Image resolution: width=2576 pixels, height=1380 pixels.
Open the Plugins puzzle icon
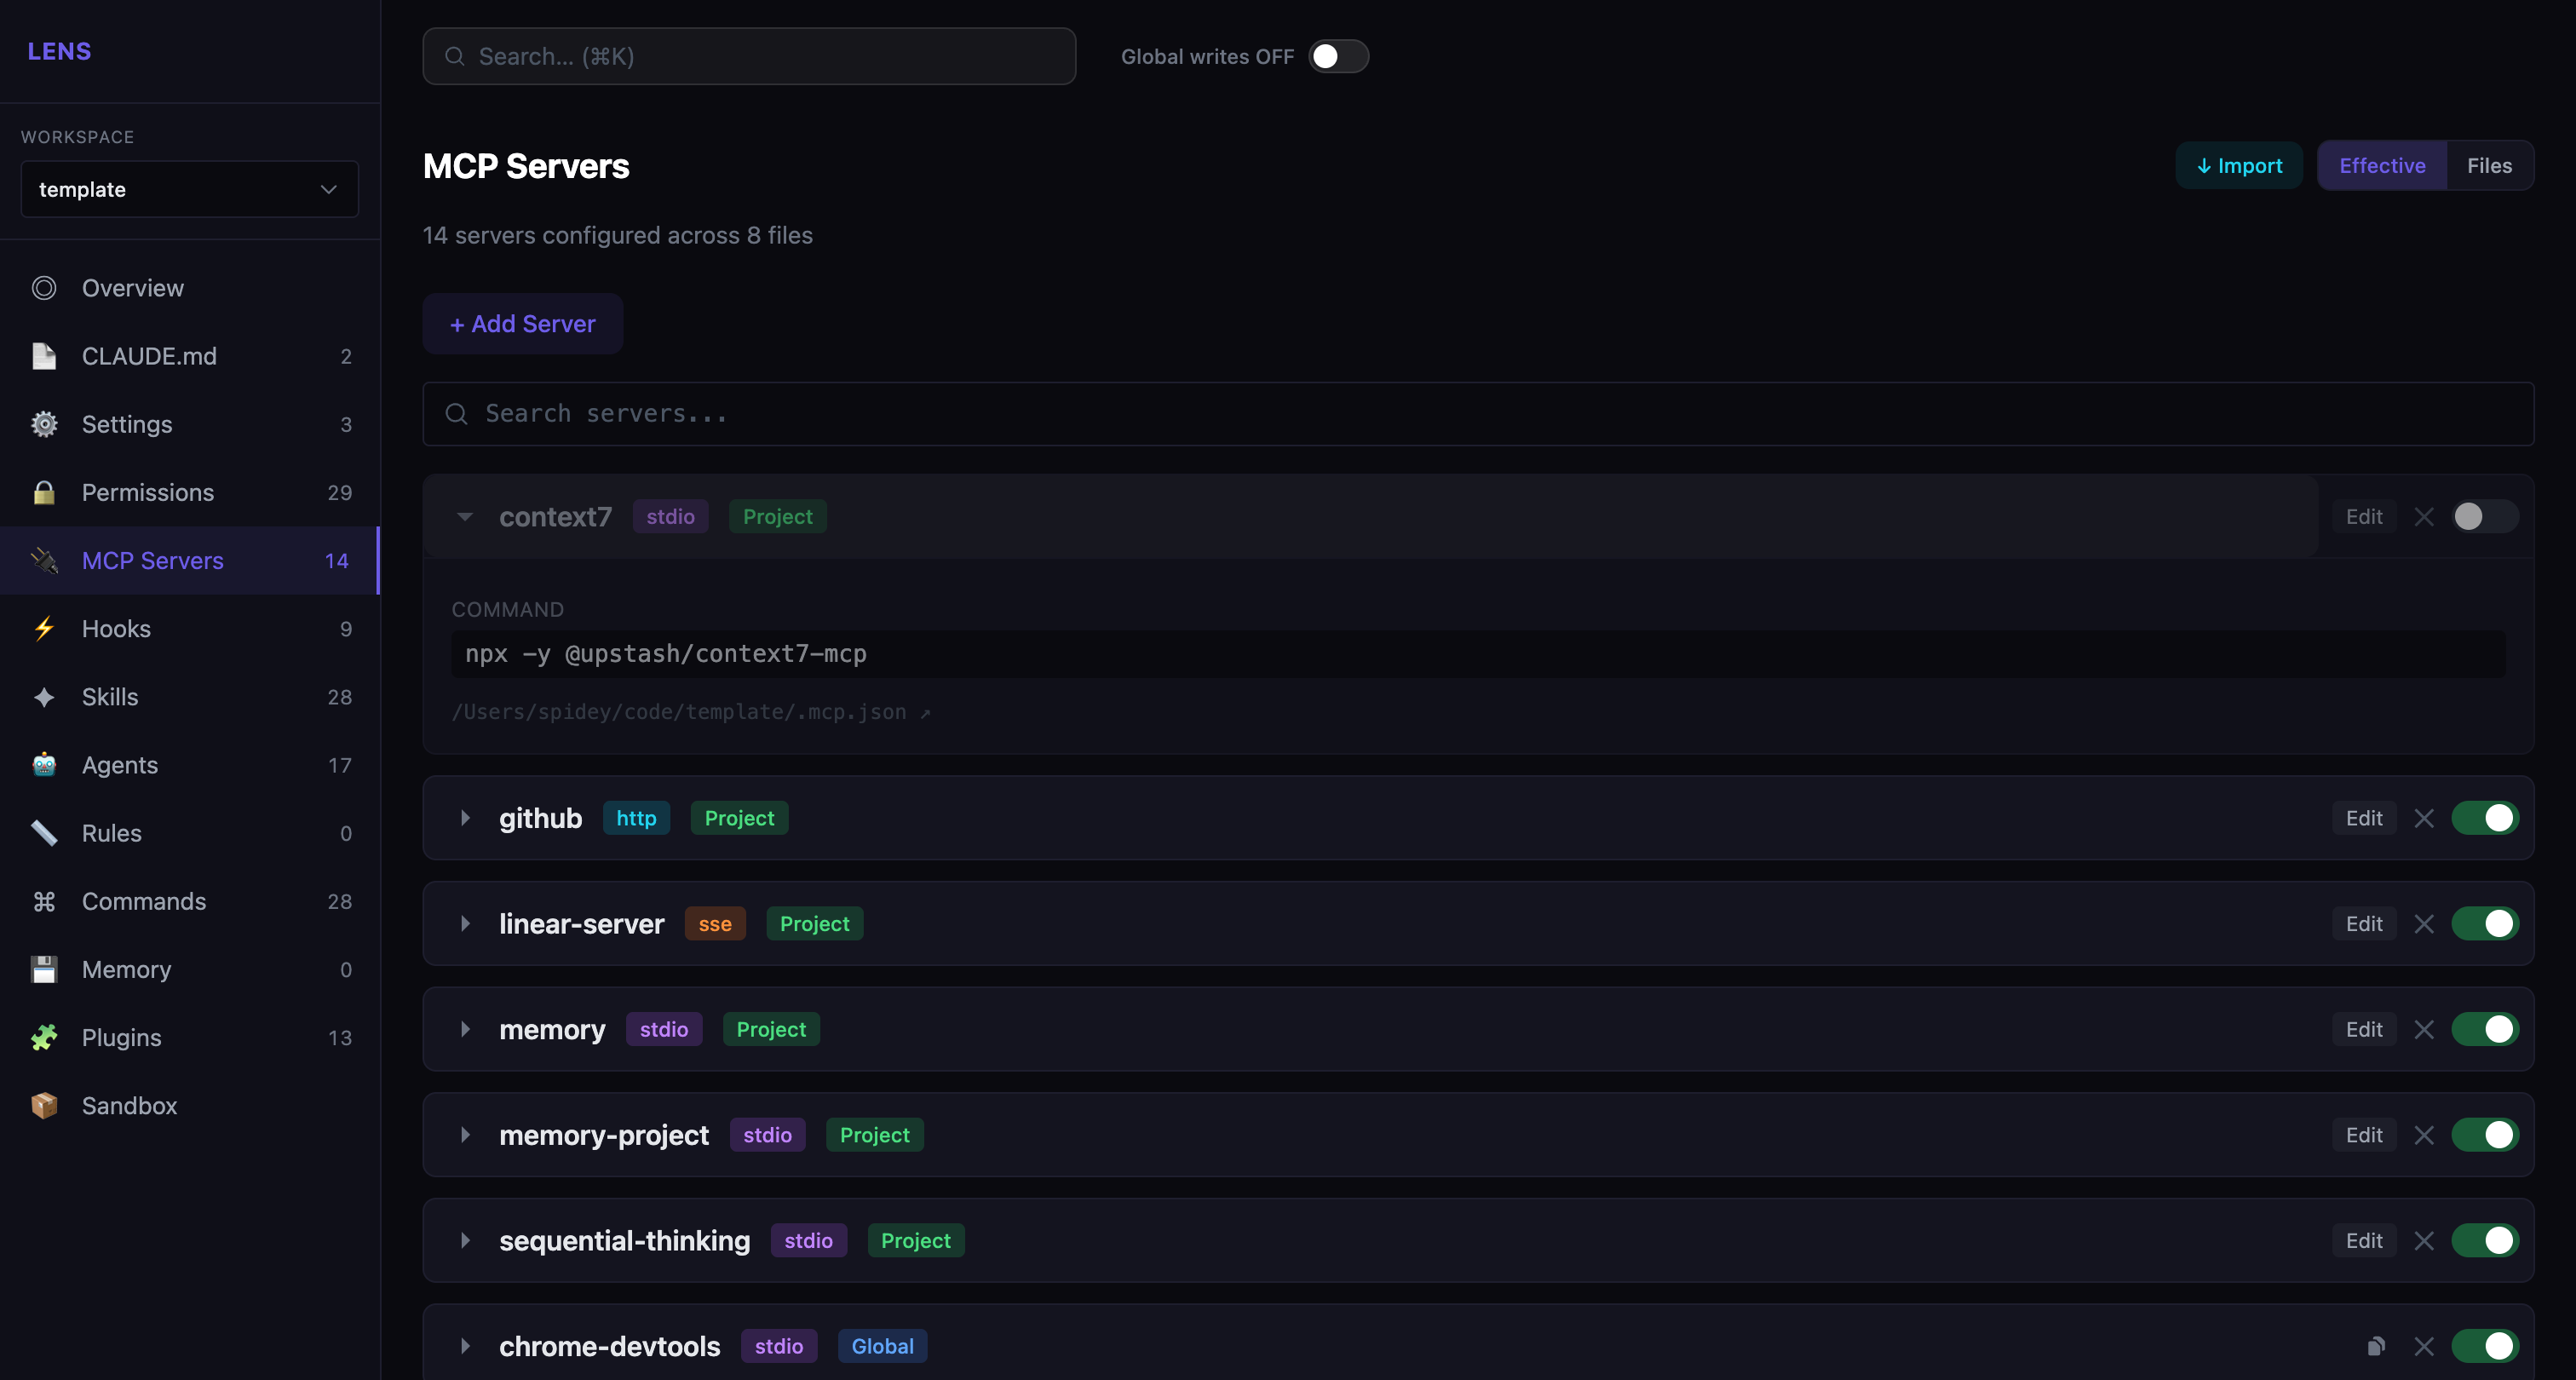point(44,1037)
